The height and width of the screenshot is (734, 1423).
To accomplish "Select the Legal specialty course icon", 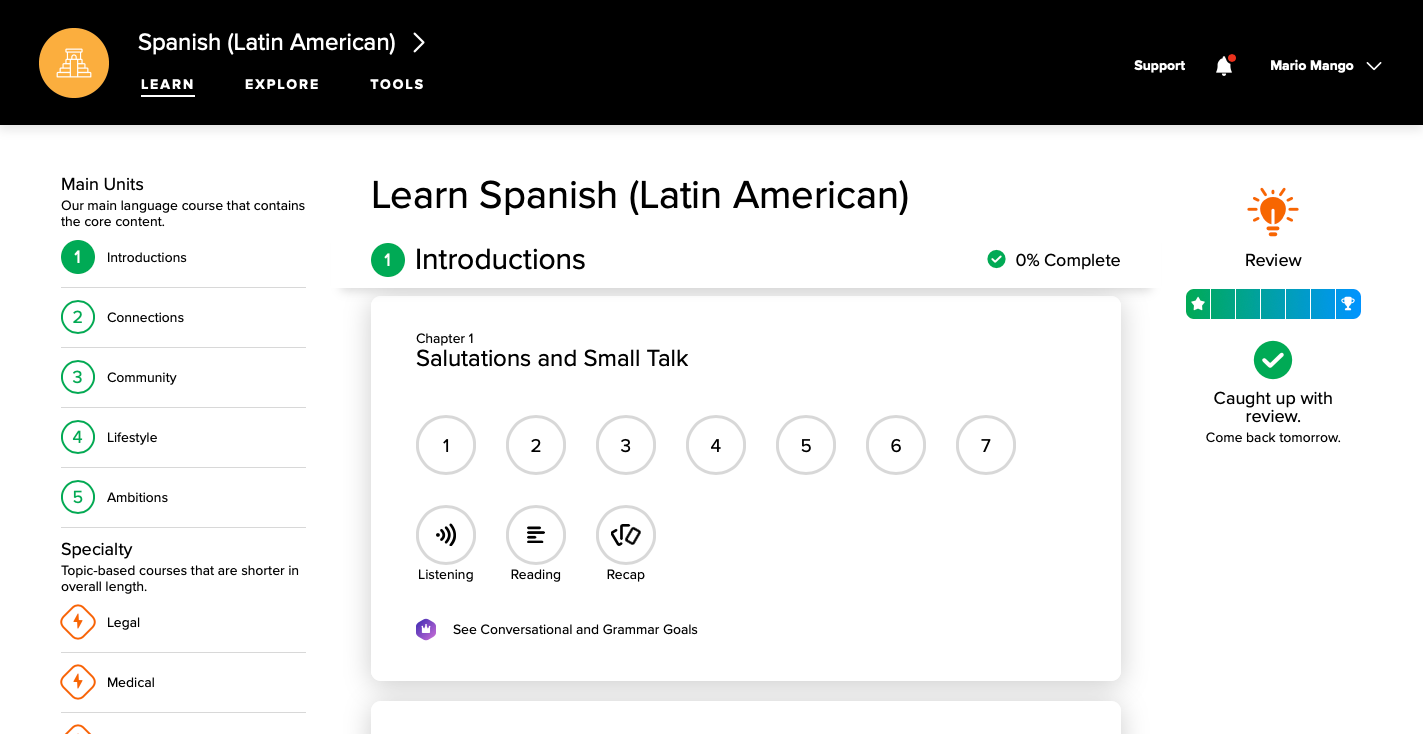I will [77, 622].
